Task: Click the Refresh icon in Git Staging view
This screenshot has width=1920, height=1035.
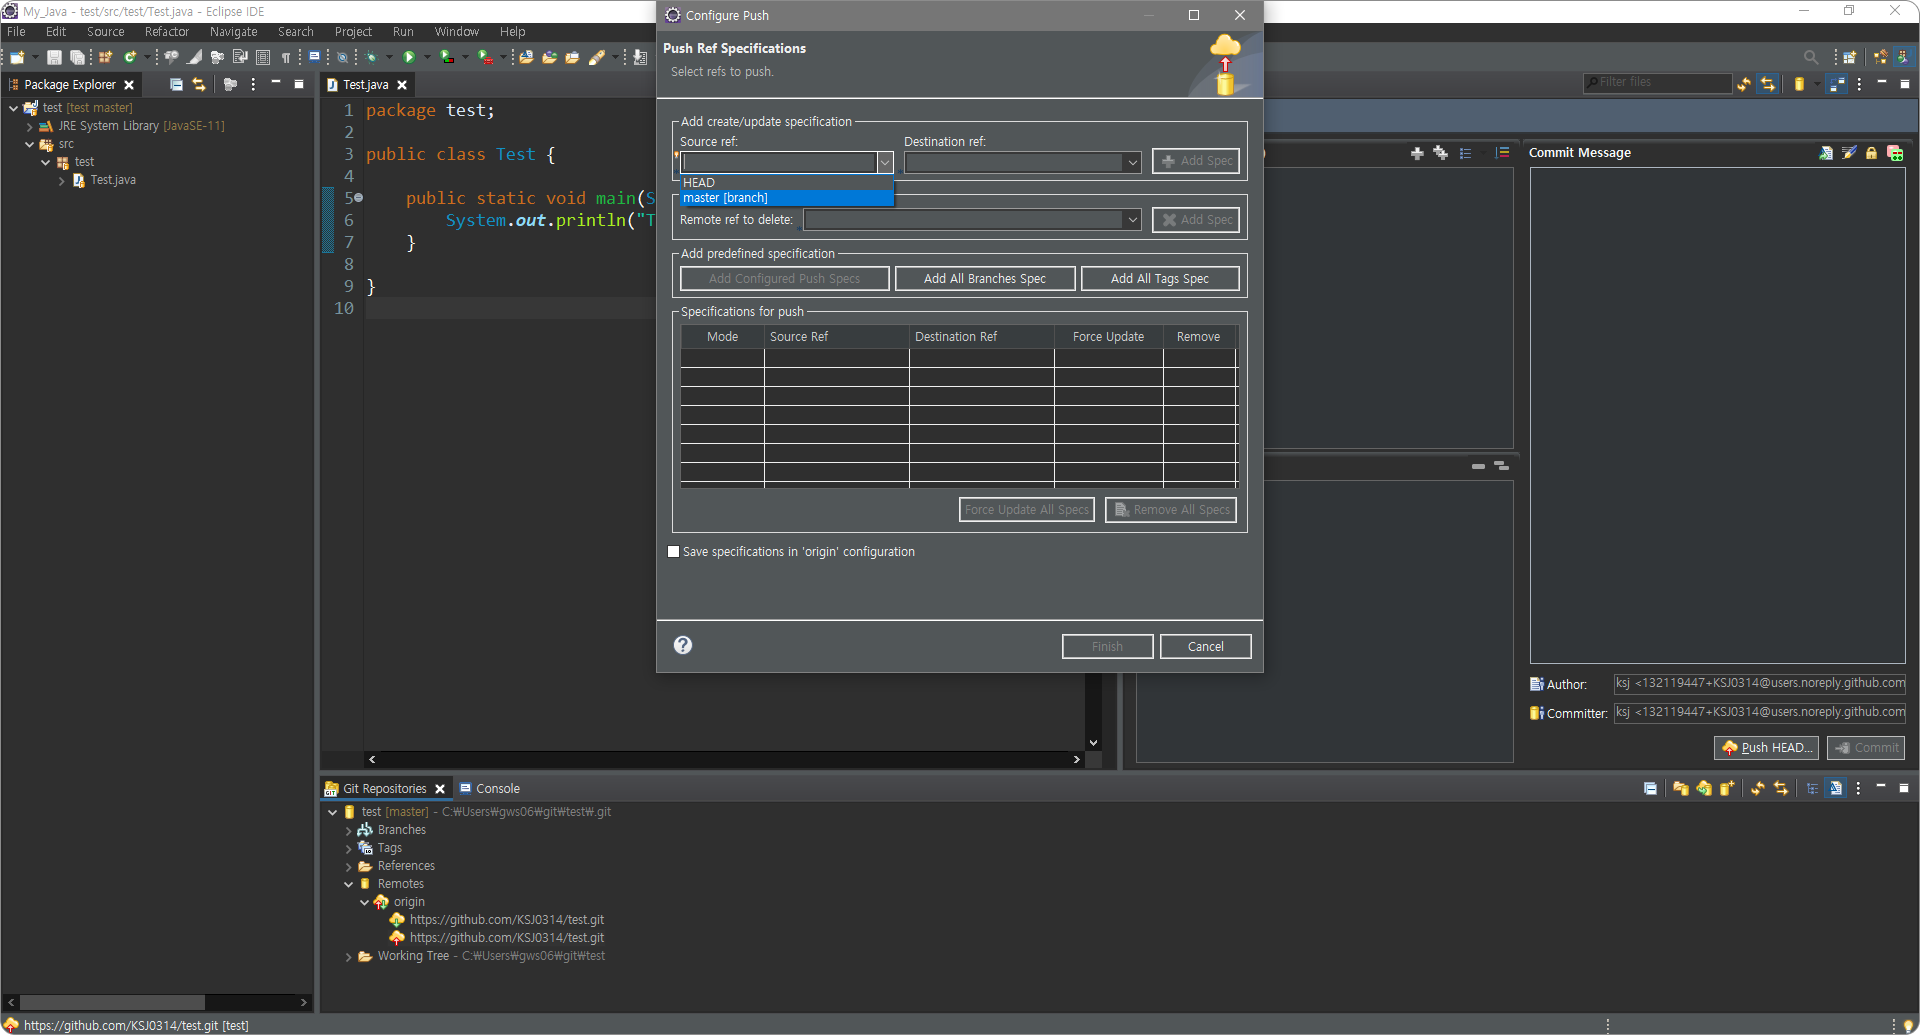Action: point(1744,84)
